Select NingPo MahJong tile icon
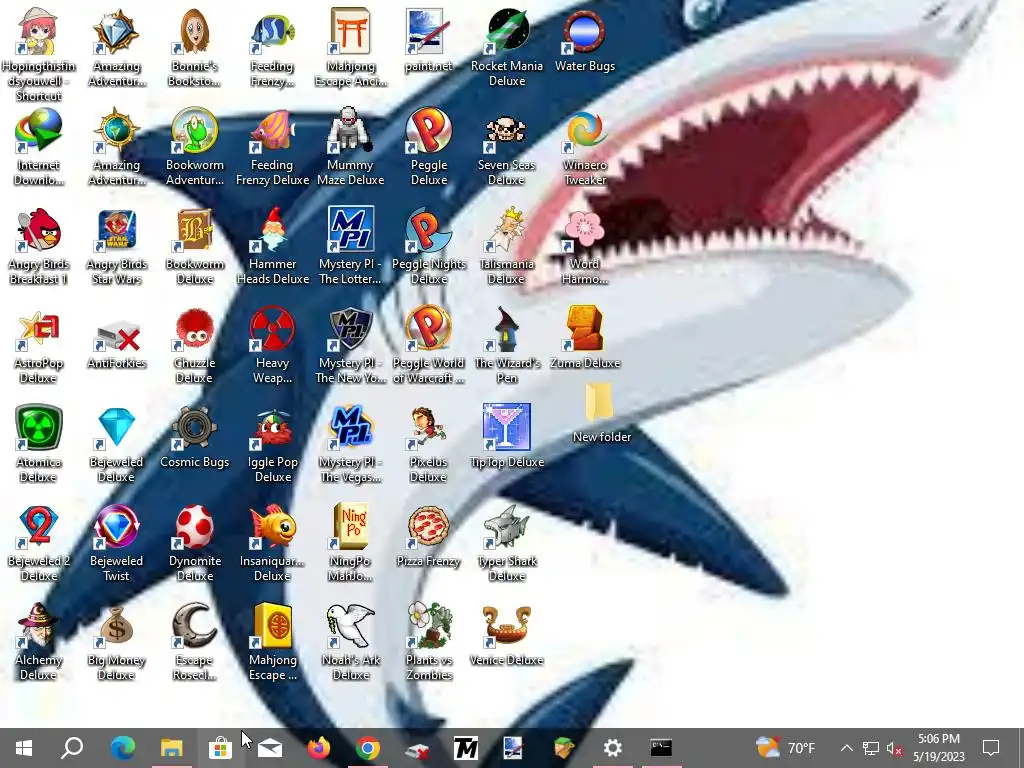 (x=351, y=526)
